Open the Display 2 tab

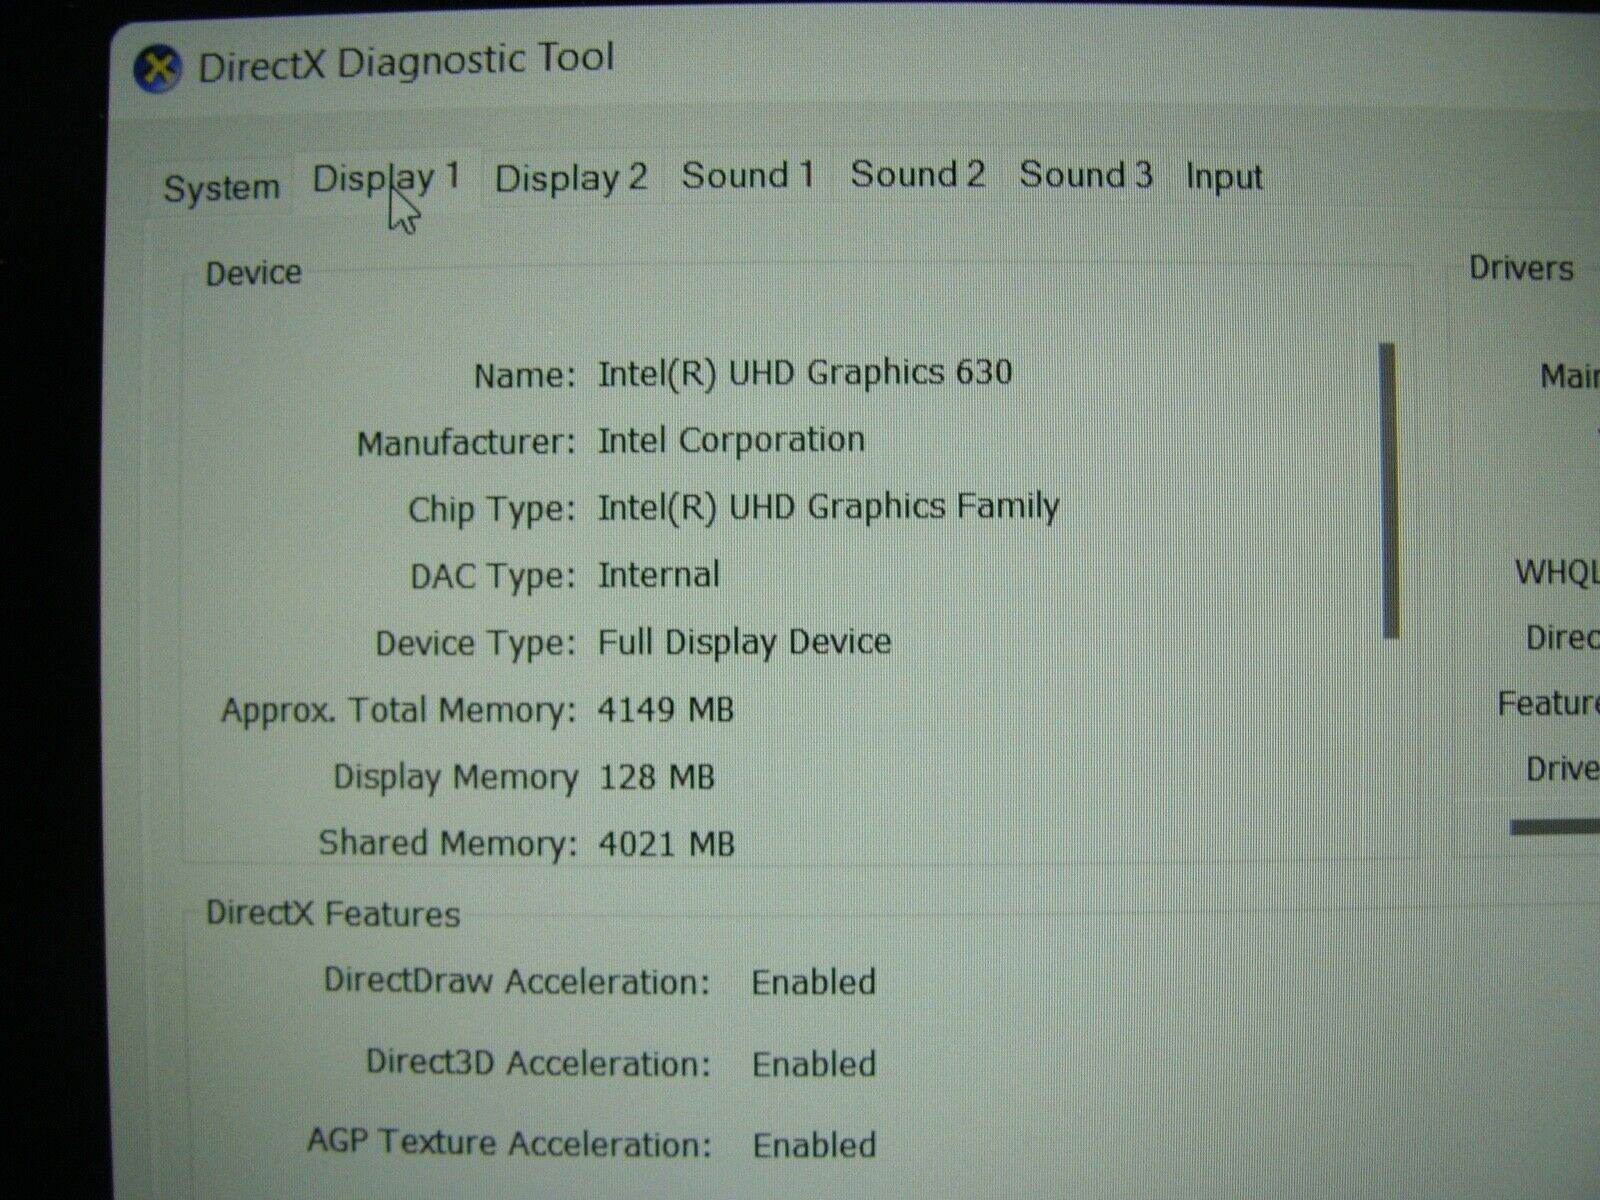(570, 176)
